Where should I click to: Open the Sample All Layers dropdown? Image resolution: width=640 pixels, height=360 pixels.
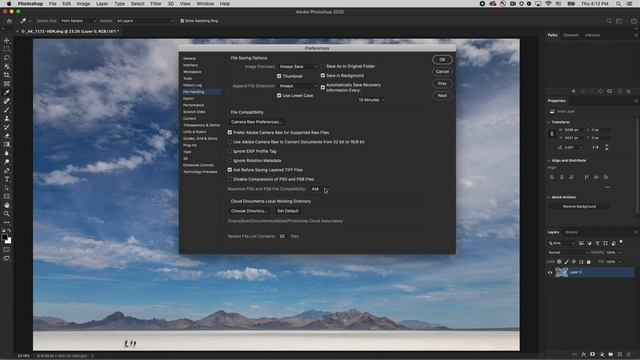[x=144, y=21]
